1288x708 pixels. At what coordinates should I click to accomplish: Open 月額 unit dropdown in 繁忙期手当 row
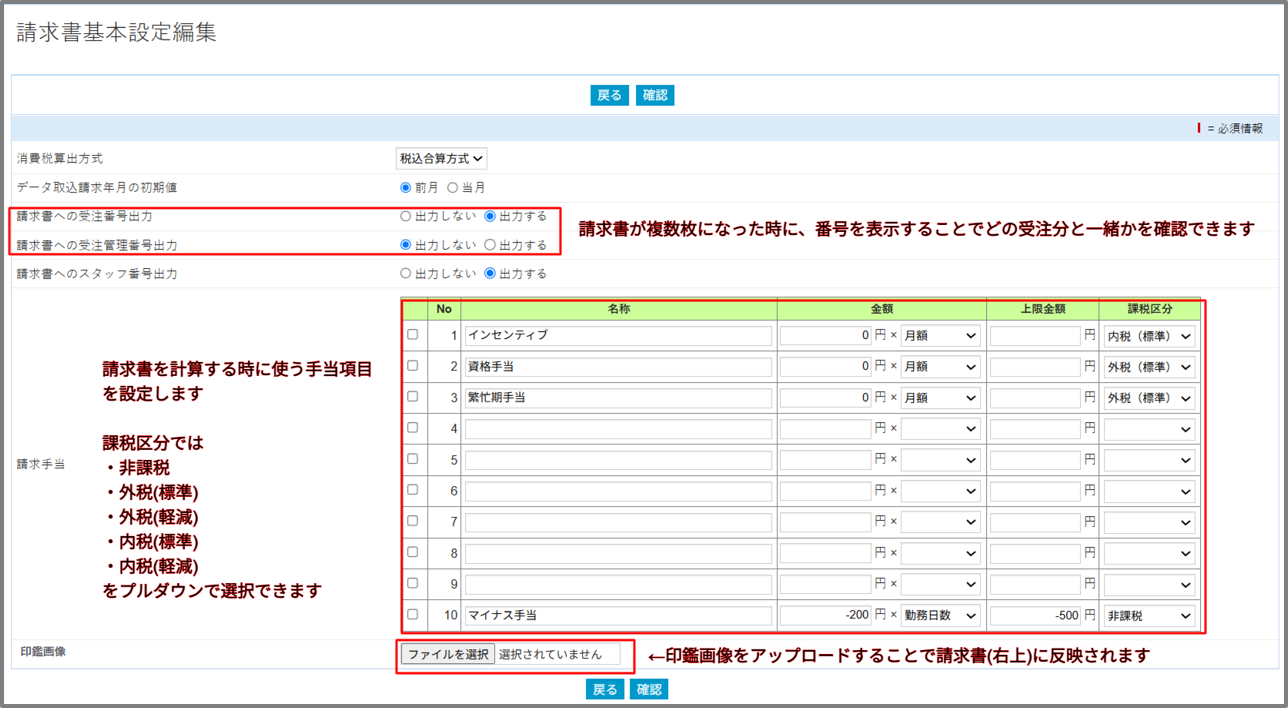(941, 398)
